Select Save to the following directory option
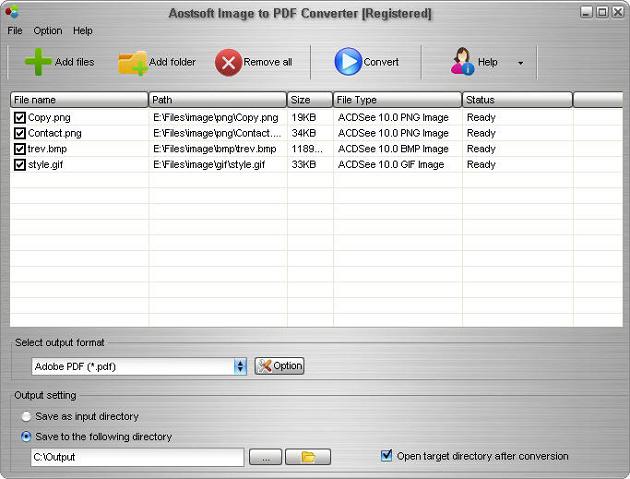The height and width of the screenshot is (479, 630). [26, 436]
